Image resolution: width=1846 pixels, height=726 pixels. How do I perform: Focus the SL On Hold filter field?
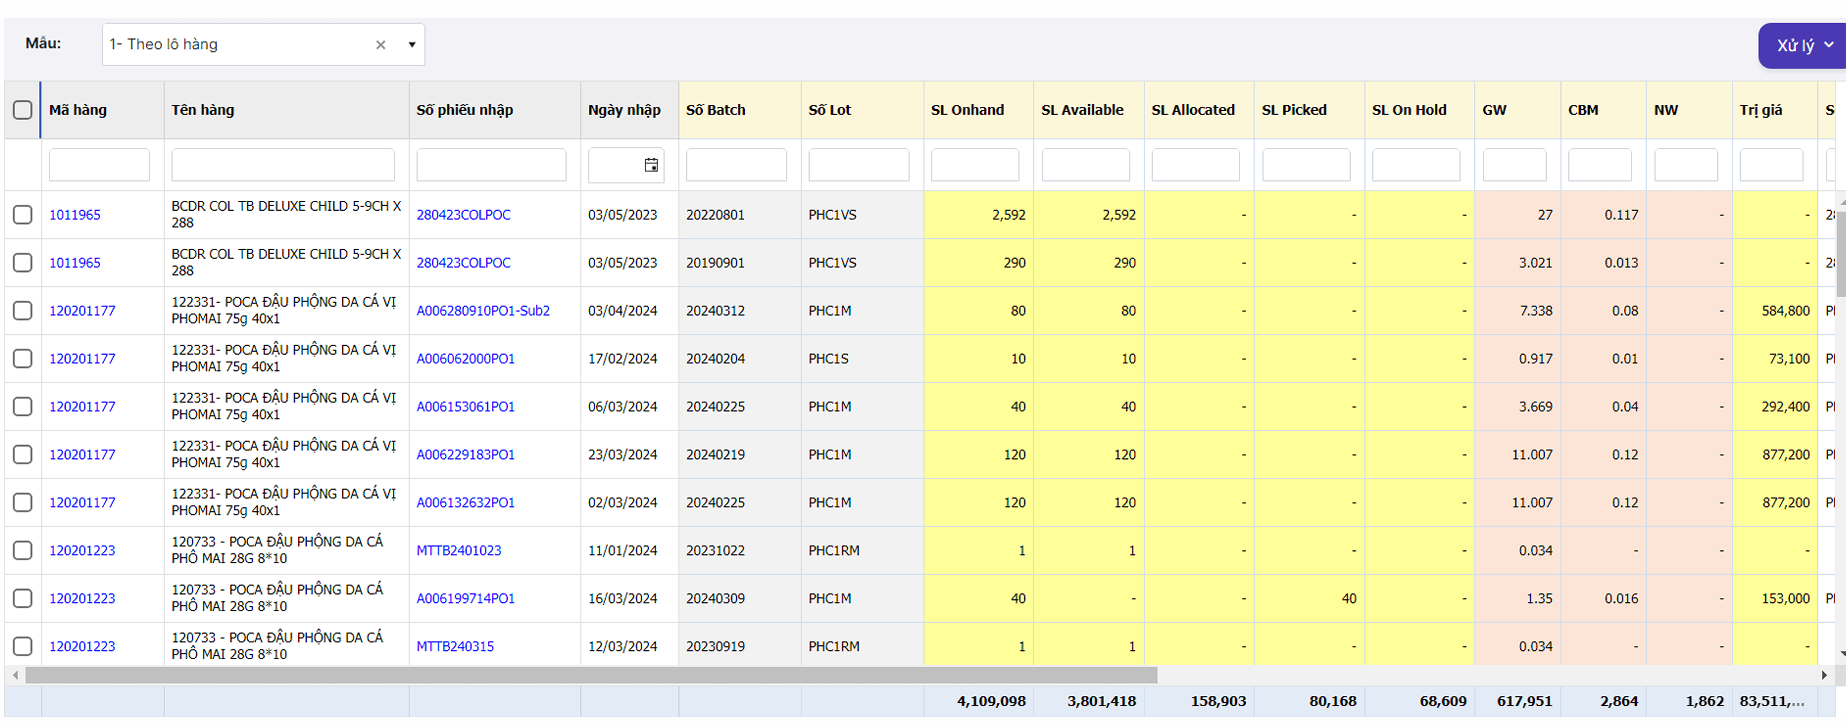[x=1416, y=165]
